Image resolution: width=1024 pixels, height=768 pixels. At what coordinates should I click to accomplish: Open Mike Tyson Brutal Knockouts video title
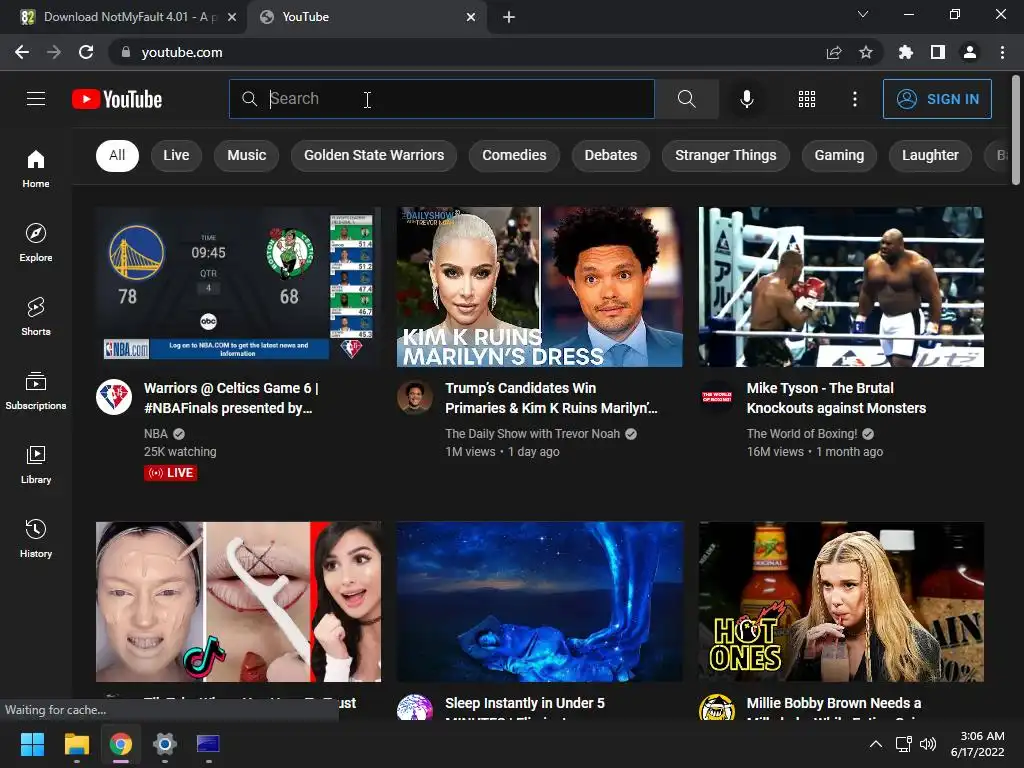837,398
